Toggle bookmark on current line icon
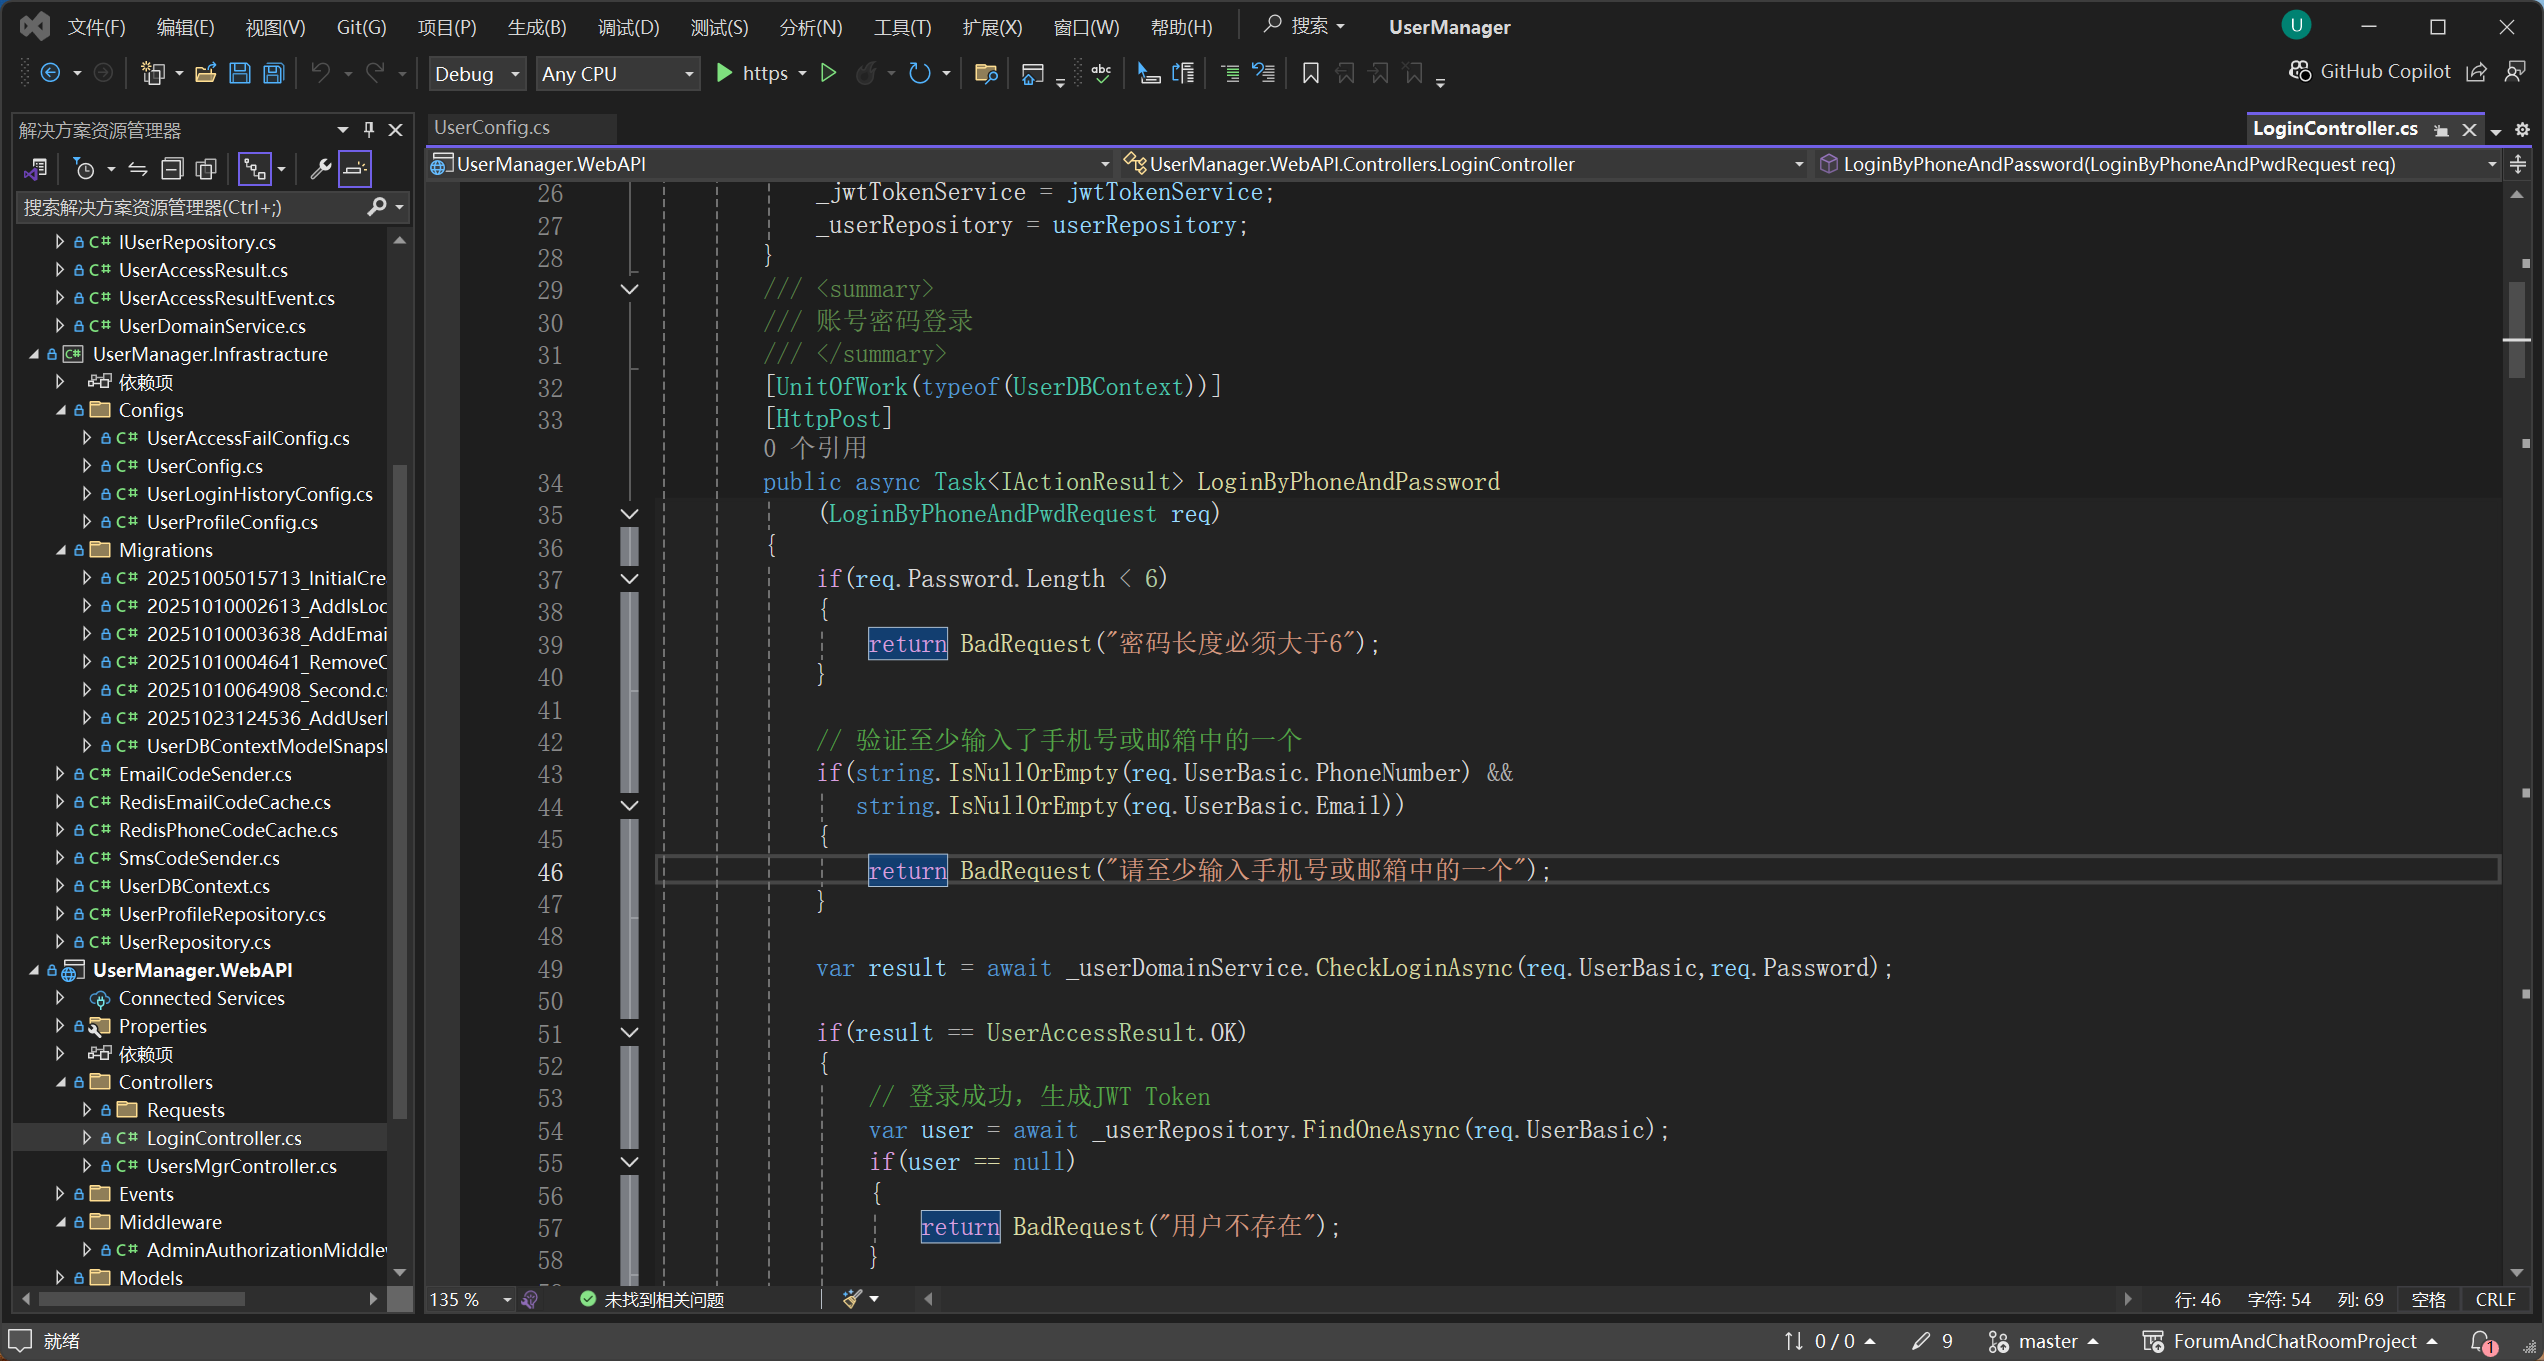The image size is (2544, 1361). point(1310,73)
